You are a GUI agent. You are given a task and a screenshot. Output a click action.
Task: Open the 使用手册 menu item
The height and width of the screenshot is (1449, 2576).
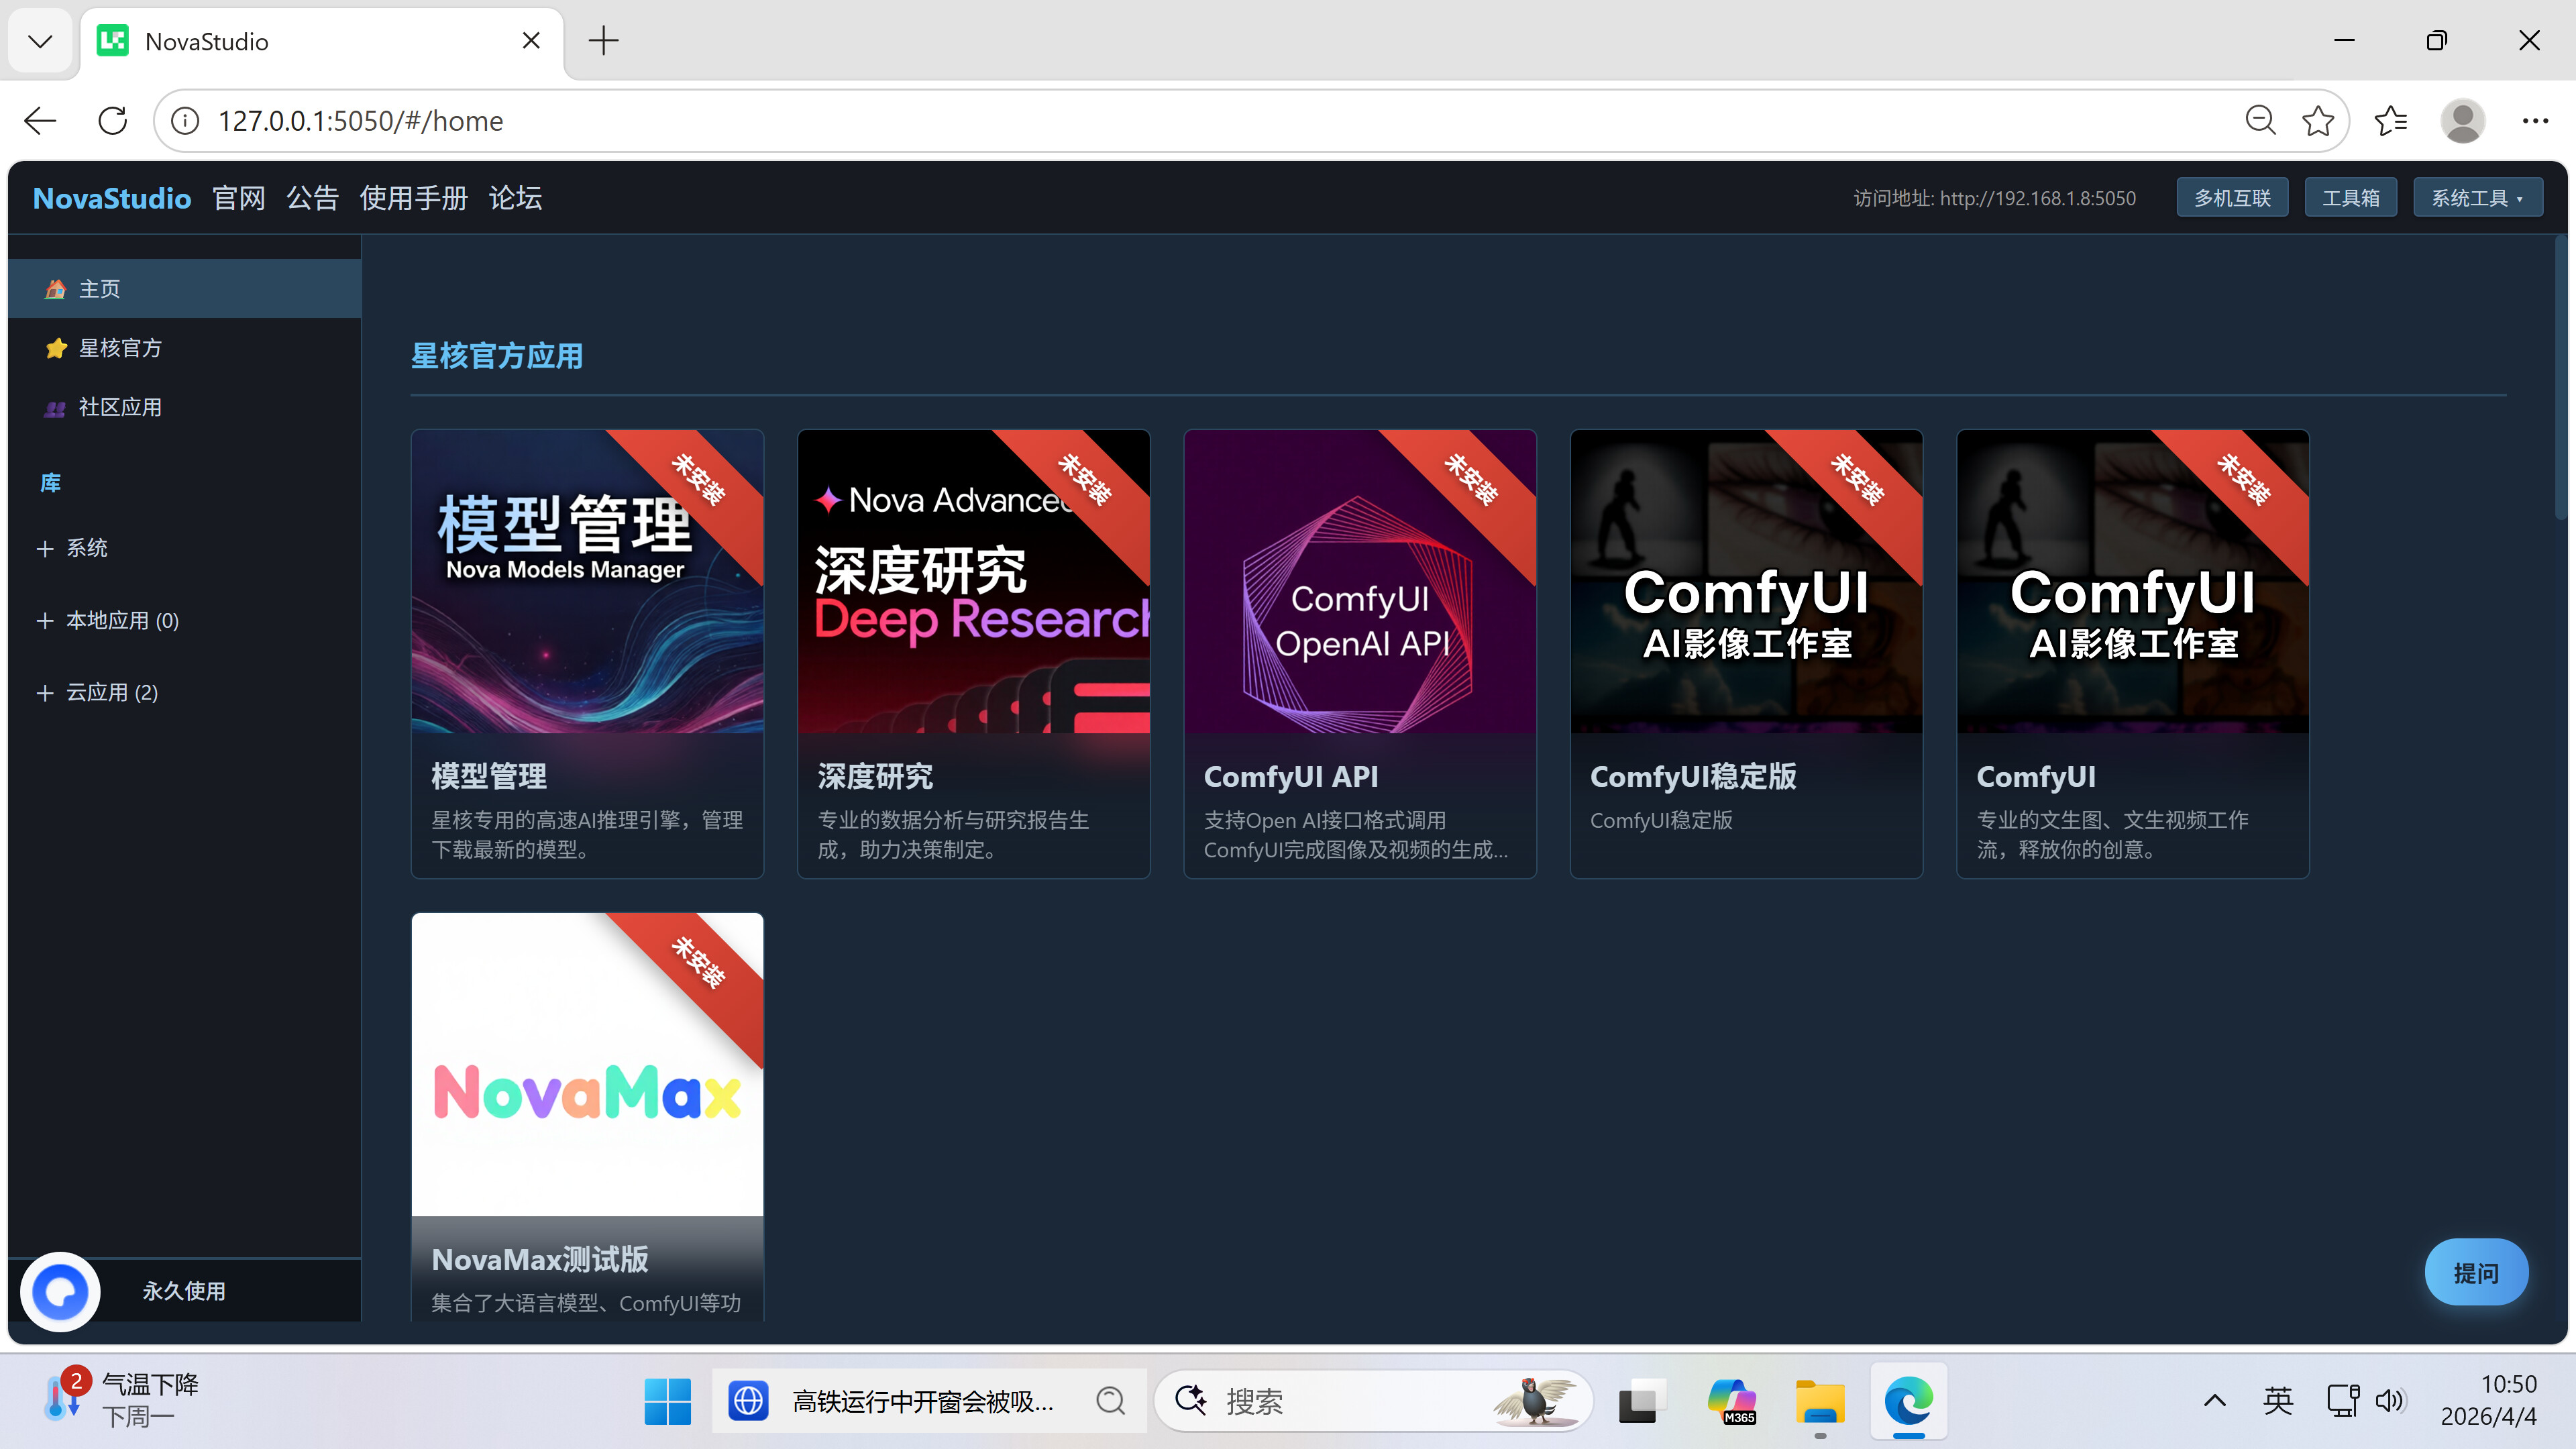pos(413,198)
